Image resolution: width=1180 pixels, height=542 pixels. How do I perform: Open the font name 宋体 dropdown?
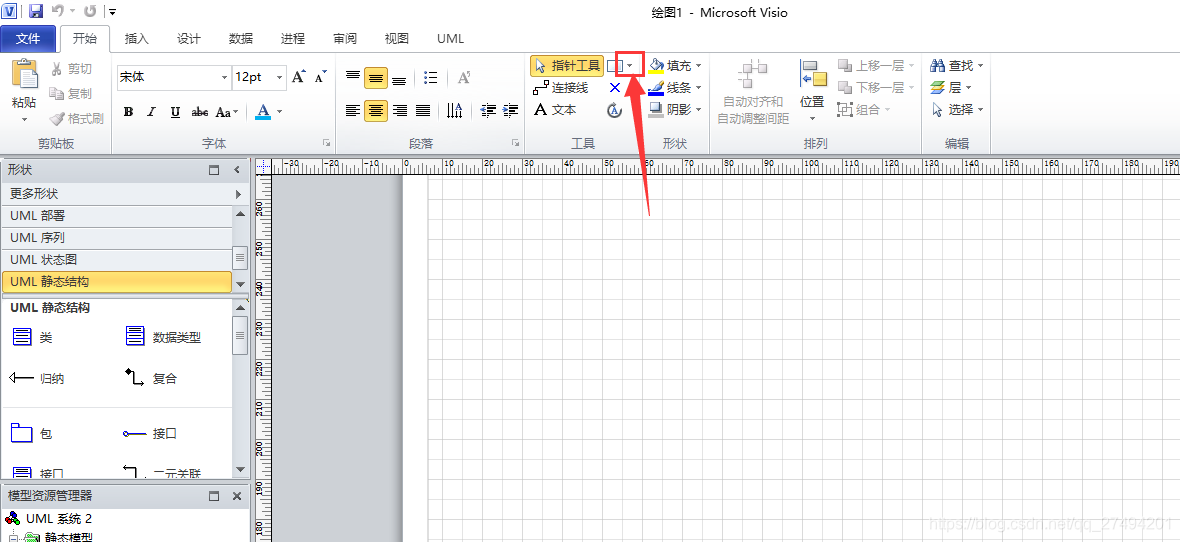point(224,78)
